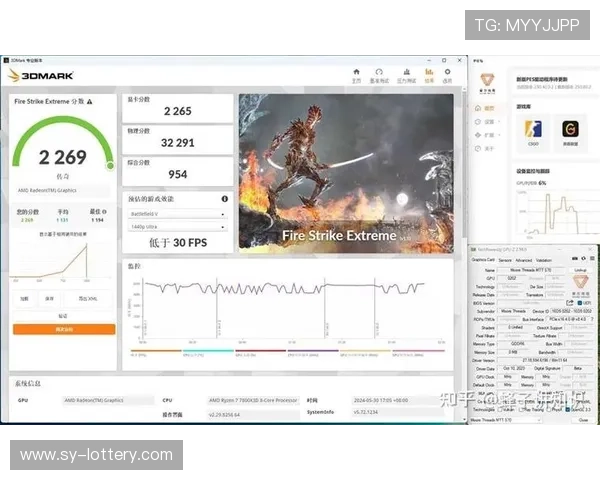Click the orange compare online button
Image resolution: width=600 pixels, height=480 pixels.
pyautogui.click(x=63, y=329)
